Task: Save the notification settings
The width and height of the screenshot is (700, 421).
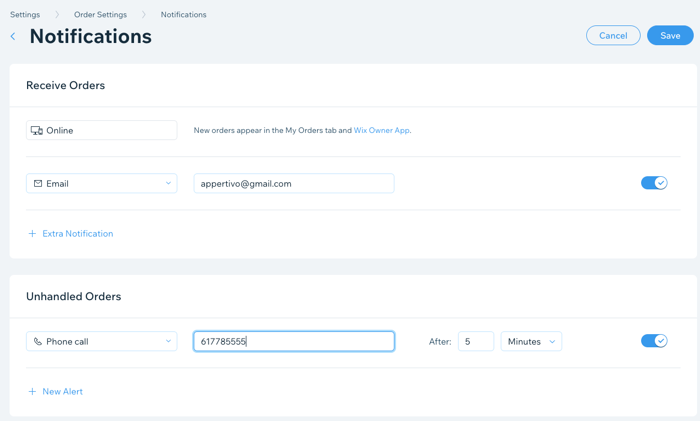Action: click(670, 35)
